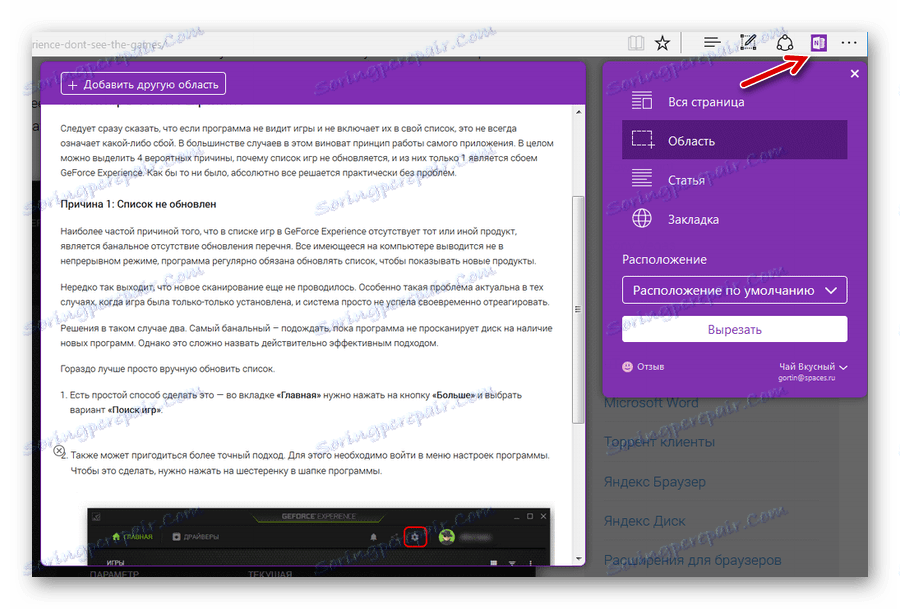Remove clipped region with circled X icon
This screenshot has width=900, height=609.
pos(59,451)
